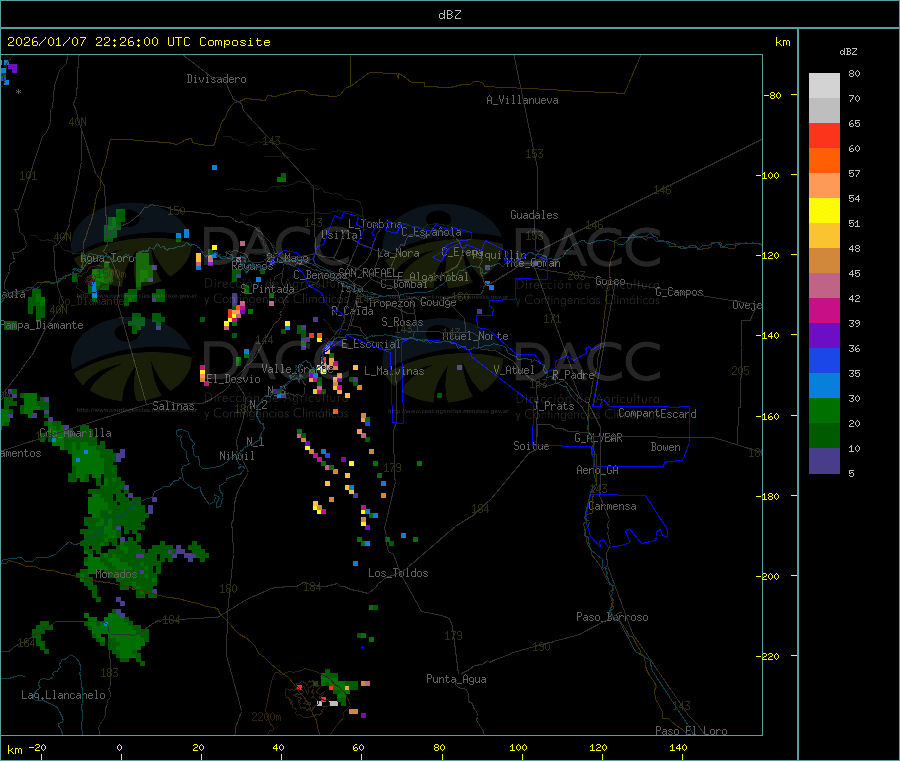This screenshot has width=900, height=761.
Task: Click the 'G_Campos' map label
Action: tap(680, 292)
